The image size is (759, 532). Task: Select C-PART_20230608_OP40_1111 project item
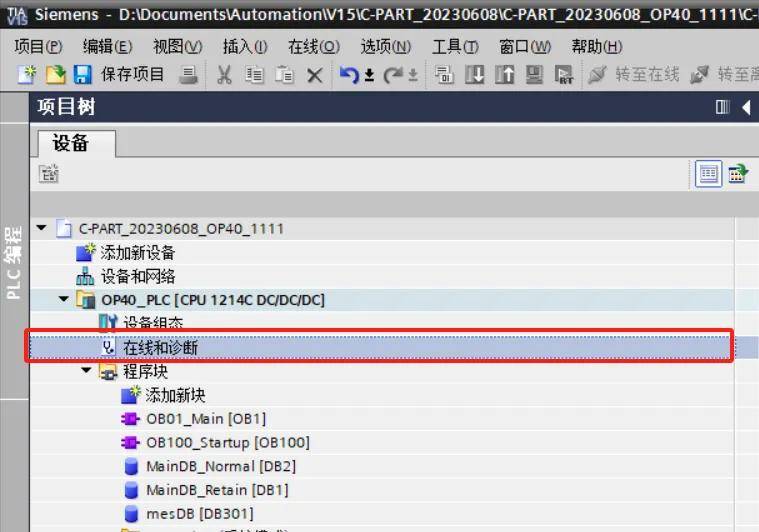(182, 228)
